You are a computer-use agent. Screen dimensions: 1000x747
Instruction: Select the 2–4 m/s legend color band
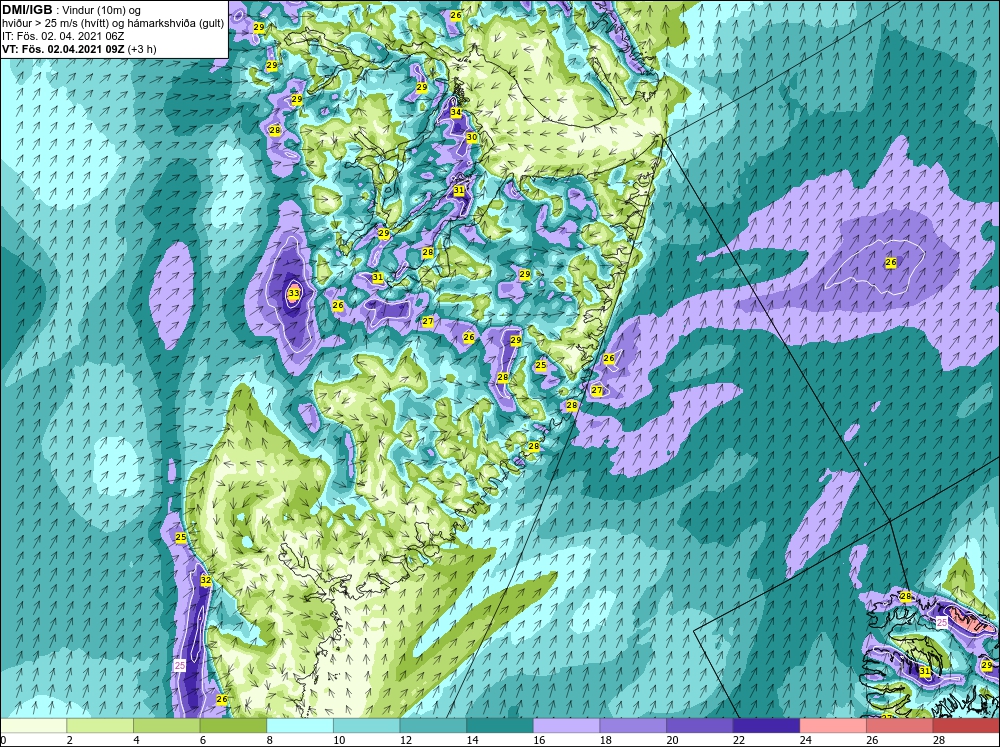click(x=100, y=726)
